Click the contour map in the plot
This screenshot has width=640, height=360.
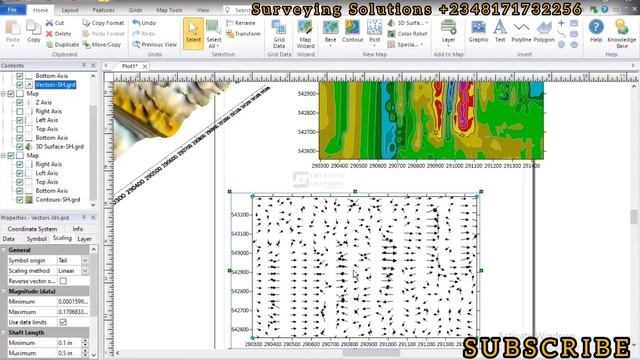[431, 120]
